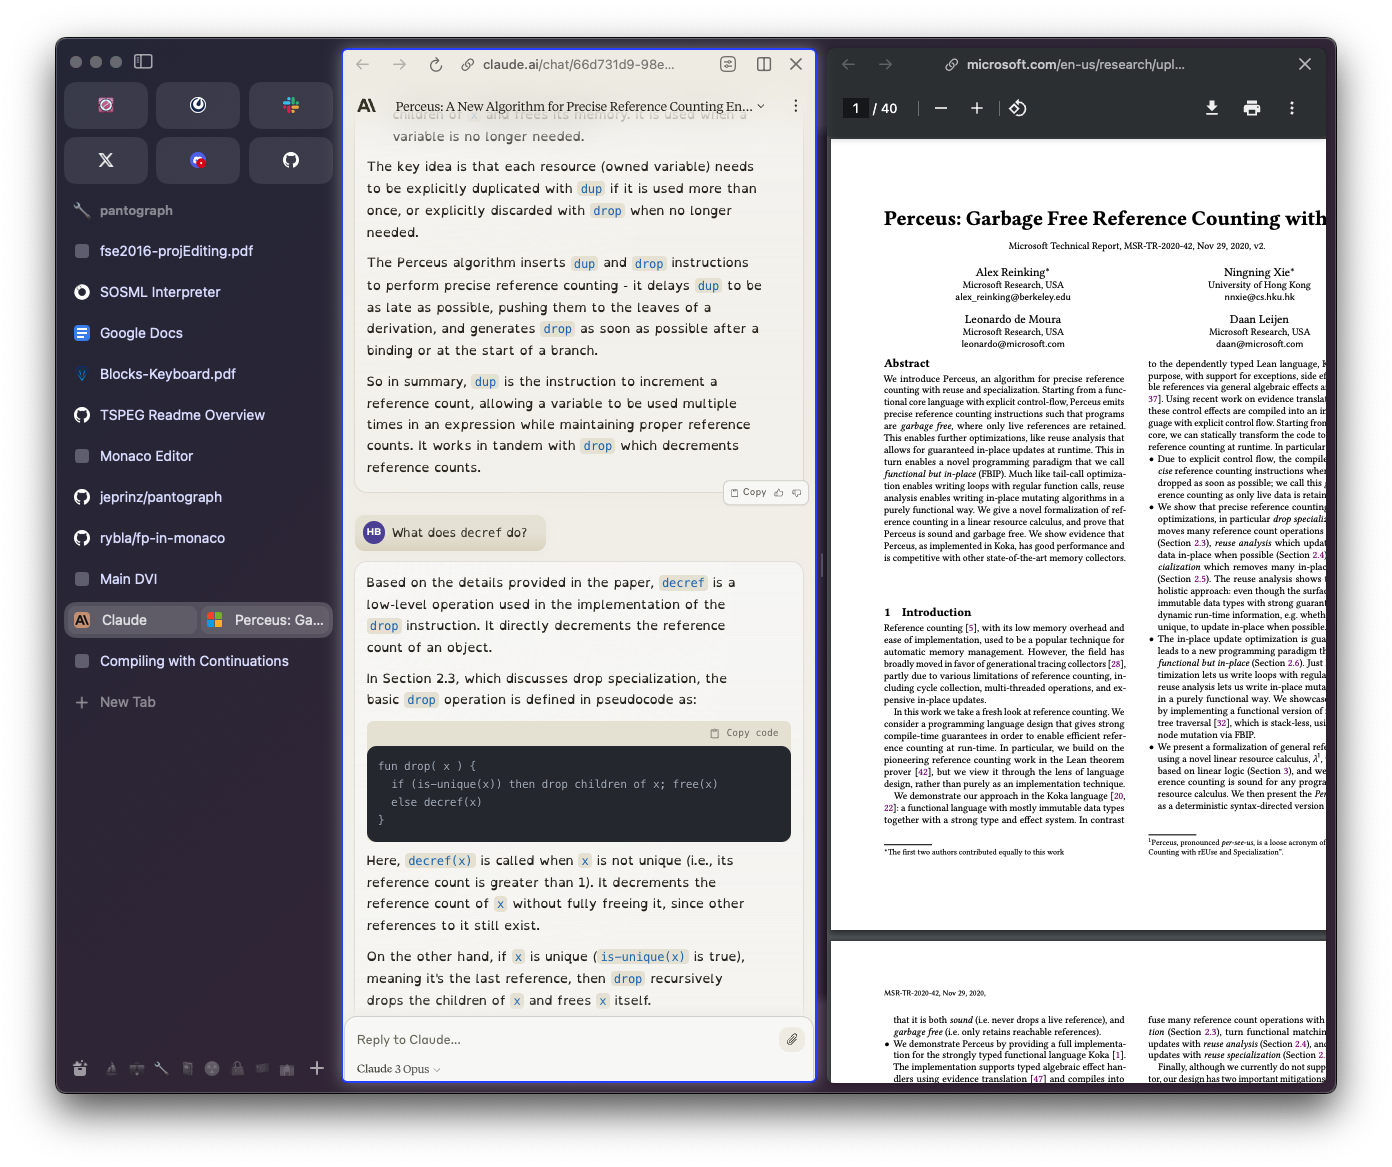
Task: Select the Main DVI tab
Action: 198,579
